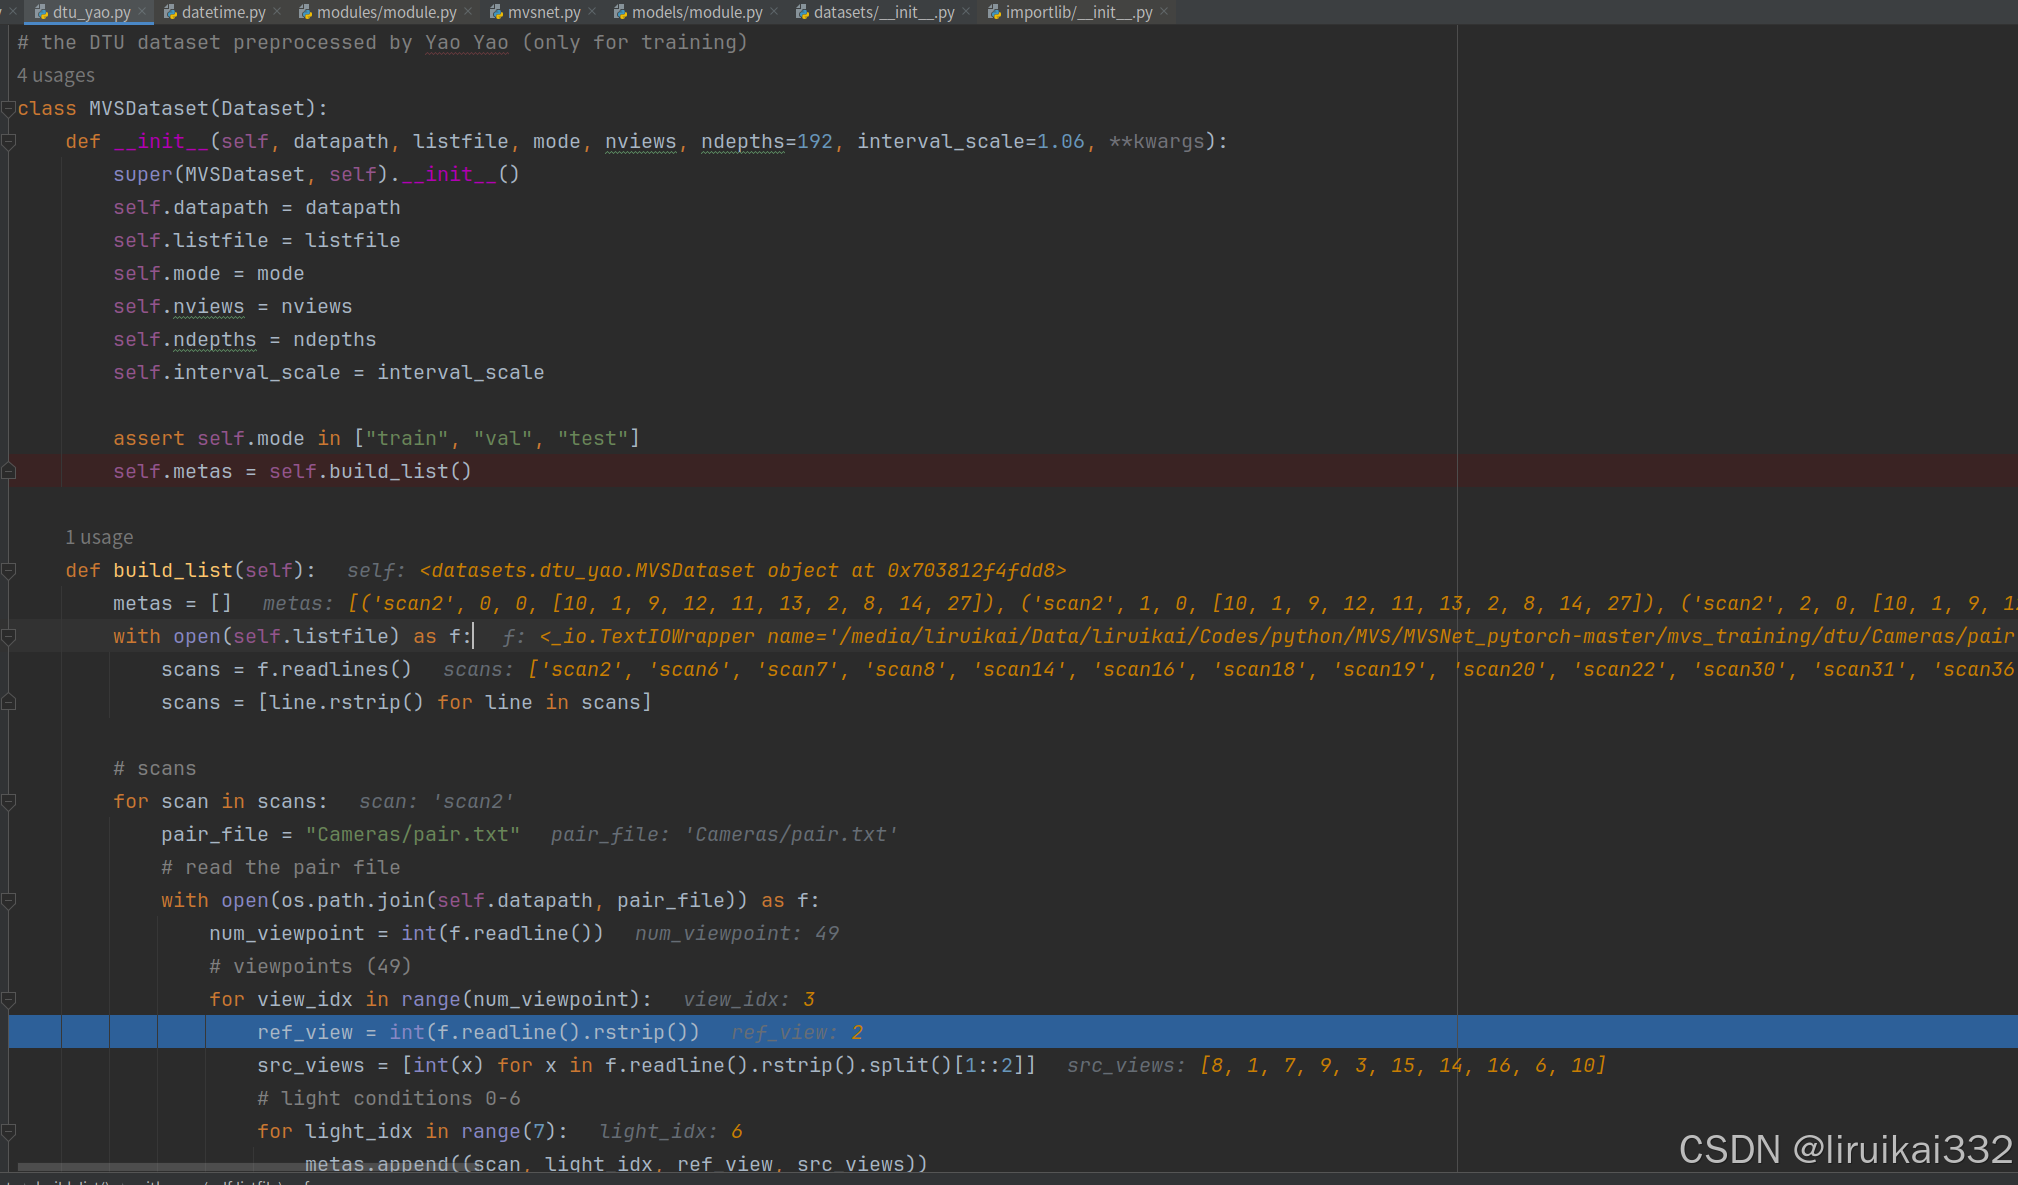The height and width of the screenshot is (1185, 2018).
Task: Switch to the datetime.py tab
Action: coord(223,12)
